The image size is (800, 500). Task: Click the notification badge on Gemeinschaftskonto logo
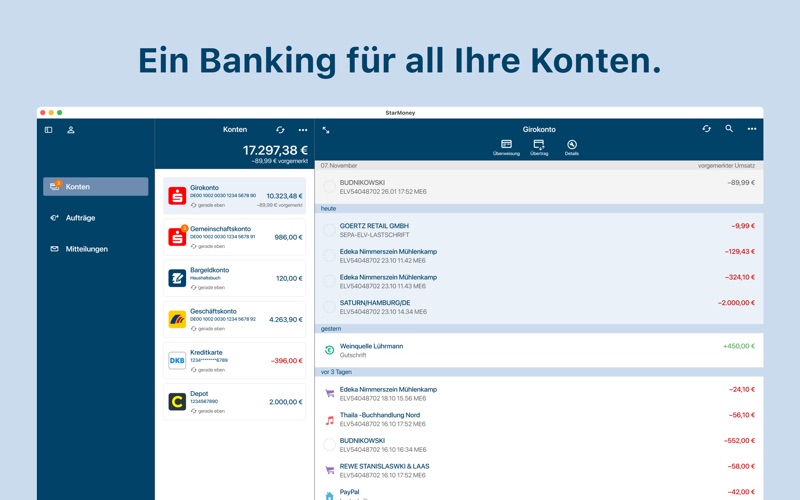[185, 229]
